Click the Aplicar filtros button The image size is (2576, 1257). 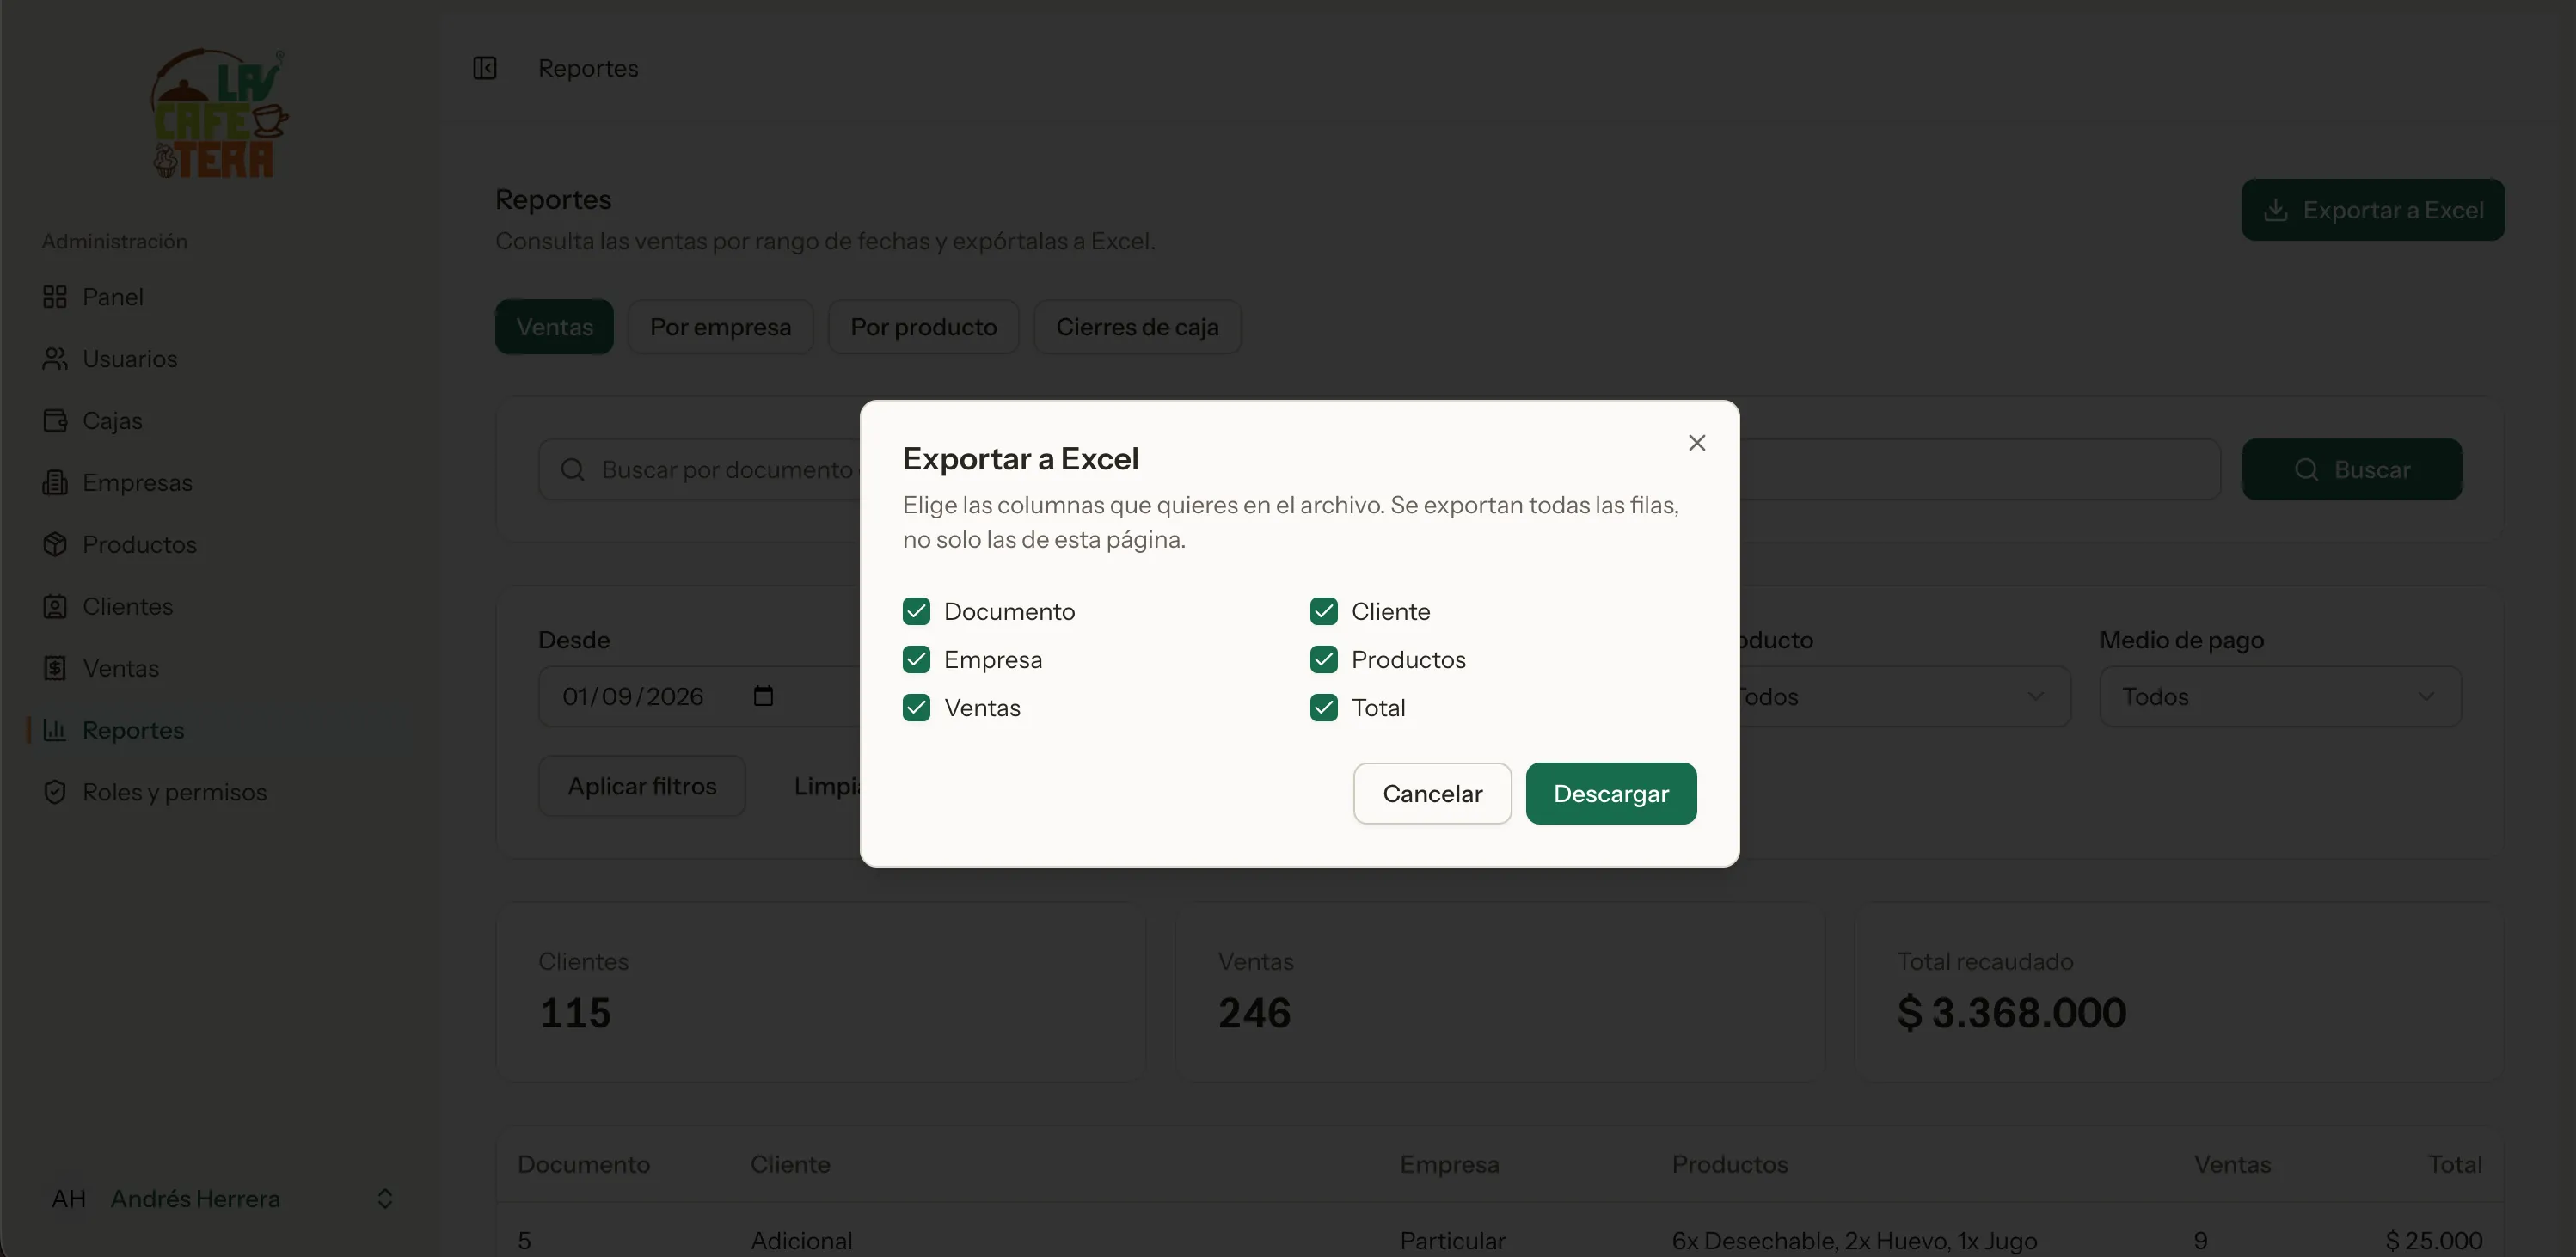point(642,786)
